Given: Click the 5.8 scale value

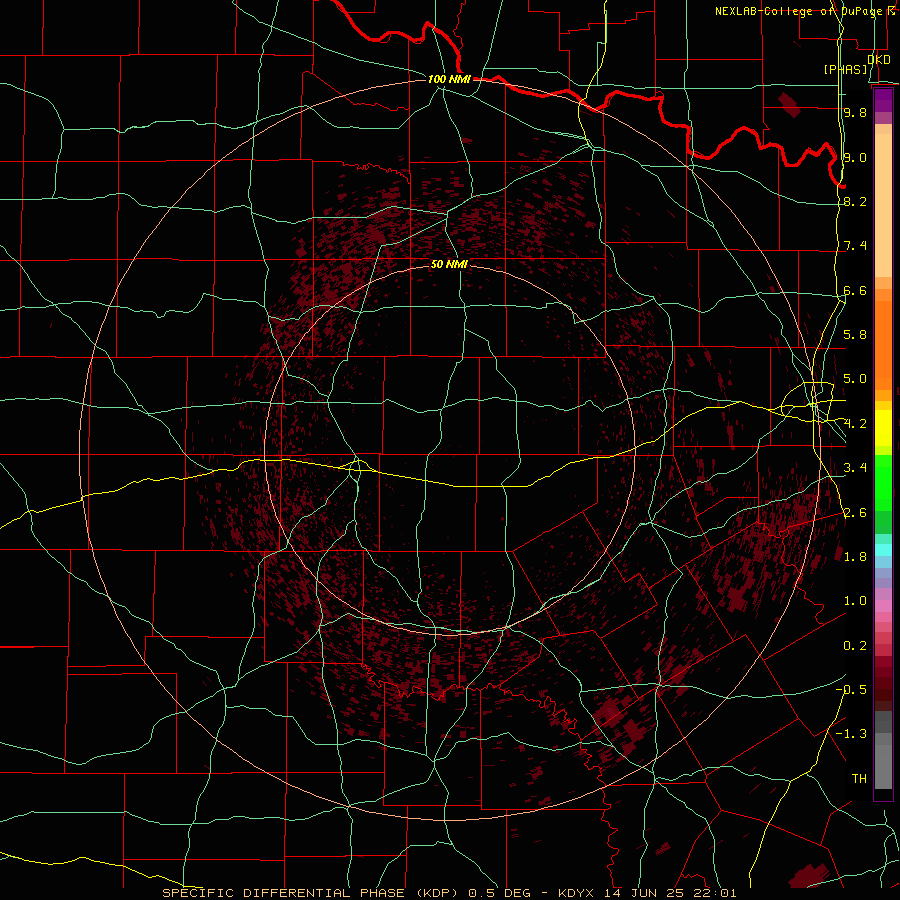Looking at the screenshot, I should (x=855, y=335).
